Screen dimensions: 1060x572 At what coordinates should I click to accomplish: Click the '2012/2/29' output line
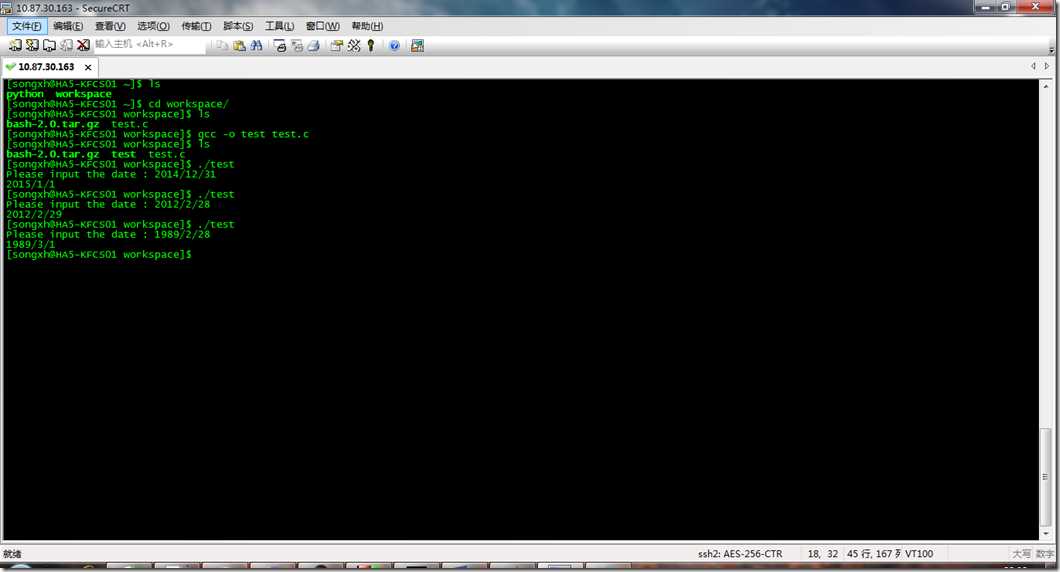34,214
